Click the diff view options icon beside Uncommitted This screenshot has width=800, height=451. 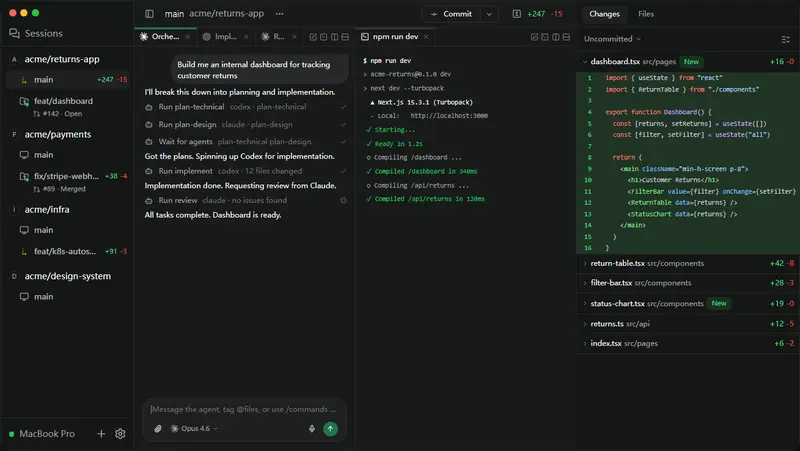pos(785,39)
